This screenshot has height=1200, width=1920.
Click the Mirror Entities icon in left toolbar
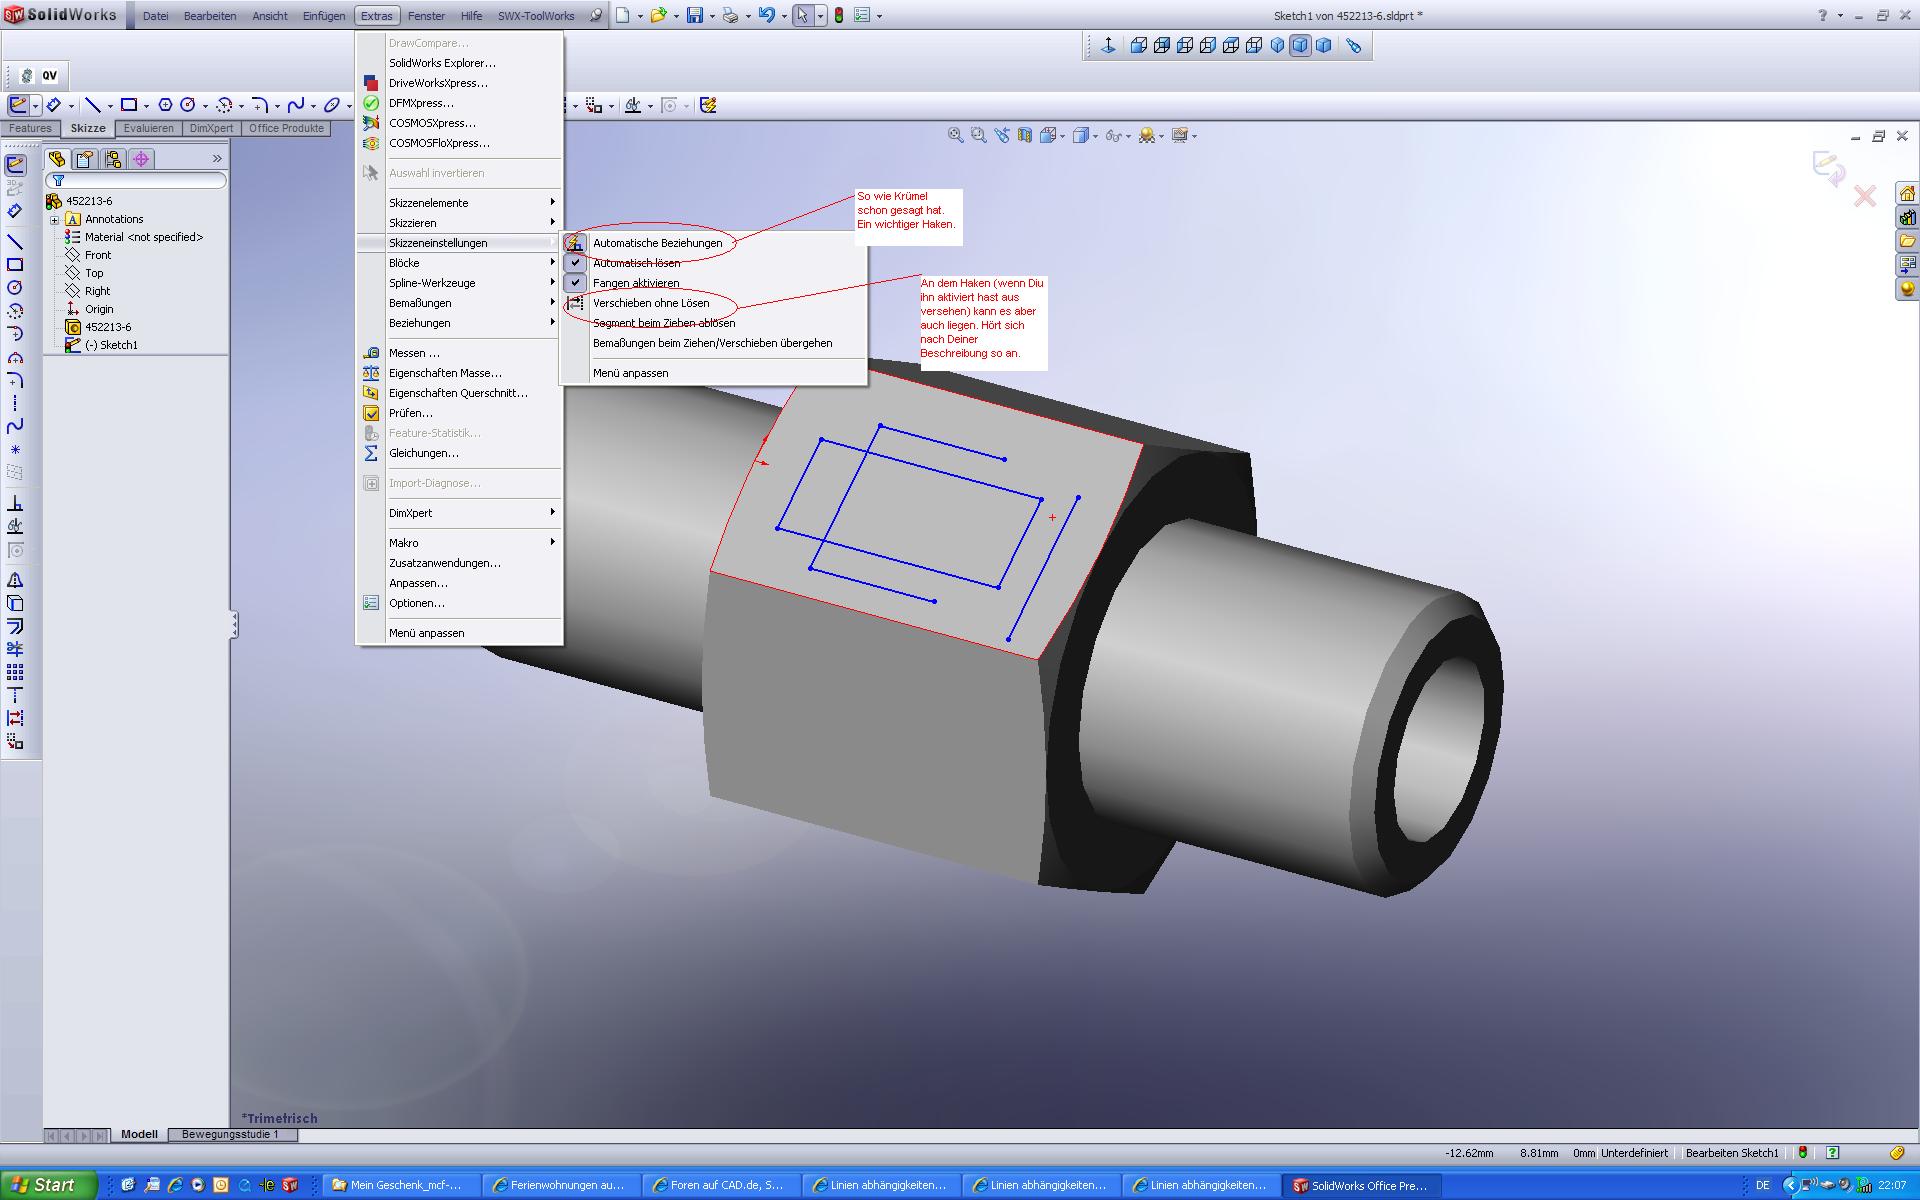point(15,580)
